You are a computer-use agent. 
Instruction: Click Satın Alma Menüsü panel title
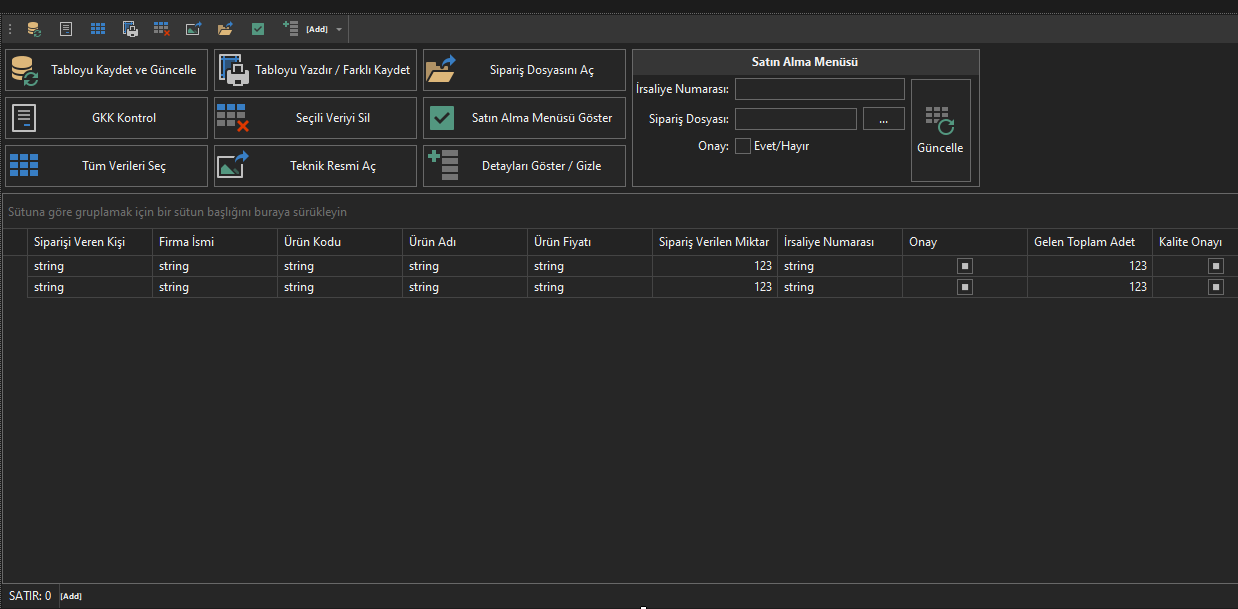[x=805, y=62]
